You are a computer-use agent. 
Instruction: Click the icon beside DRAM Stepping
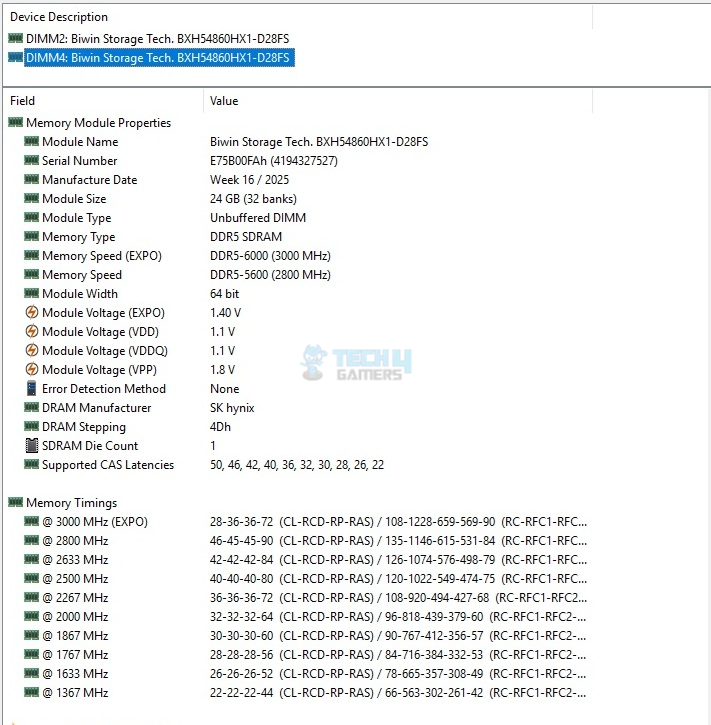(x=31, y=426)
